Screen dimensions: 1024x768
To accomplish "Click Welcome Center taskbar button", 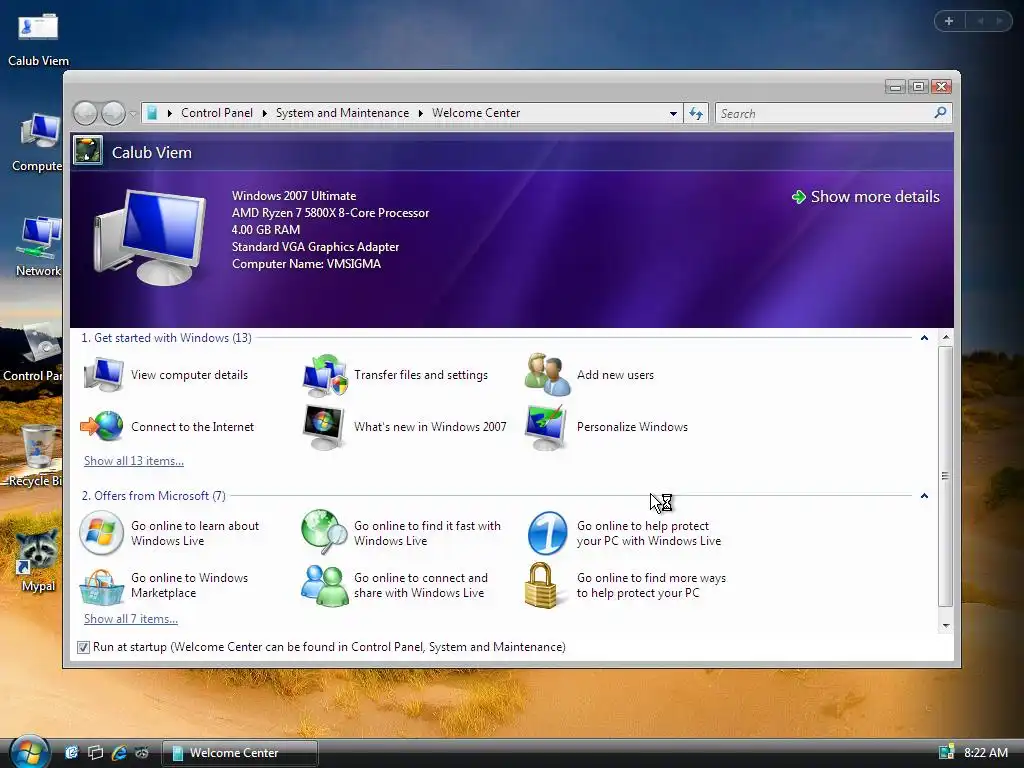I will [240, 753].
